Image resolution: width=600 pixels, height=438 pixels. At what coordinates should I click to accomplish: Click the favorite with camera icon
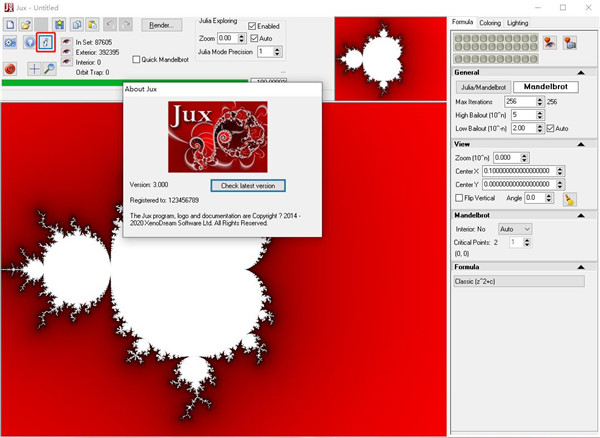[x=570, y=42]
